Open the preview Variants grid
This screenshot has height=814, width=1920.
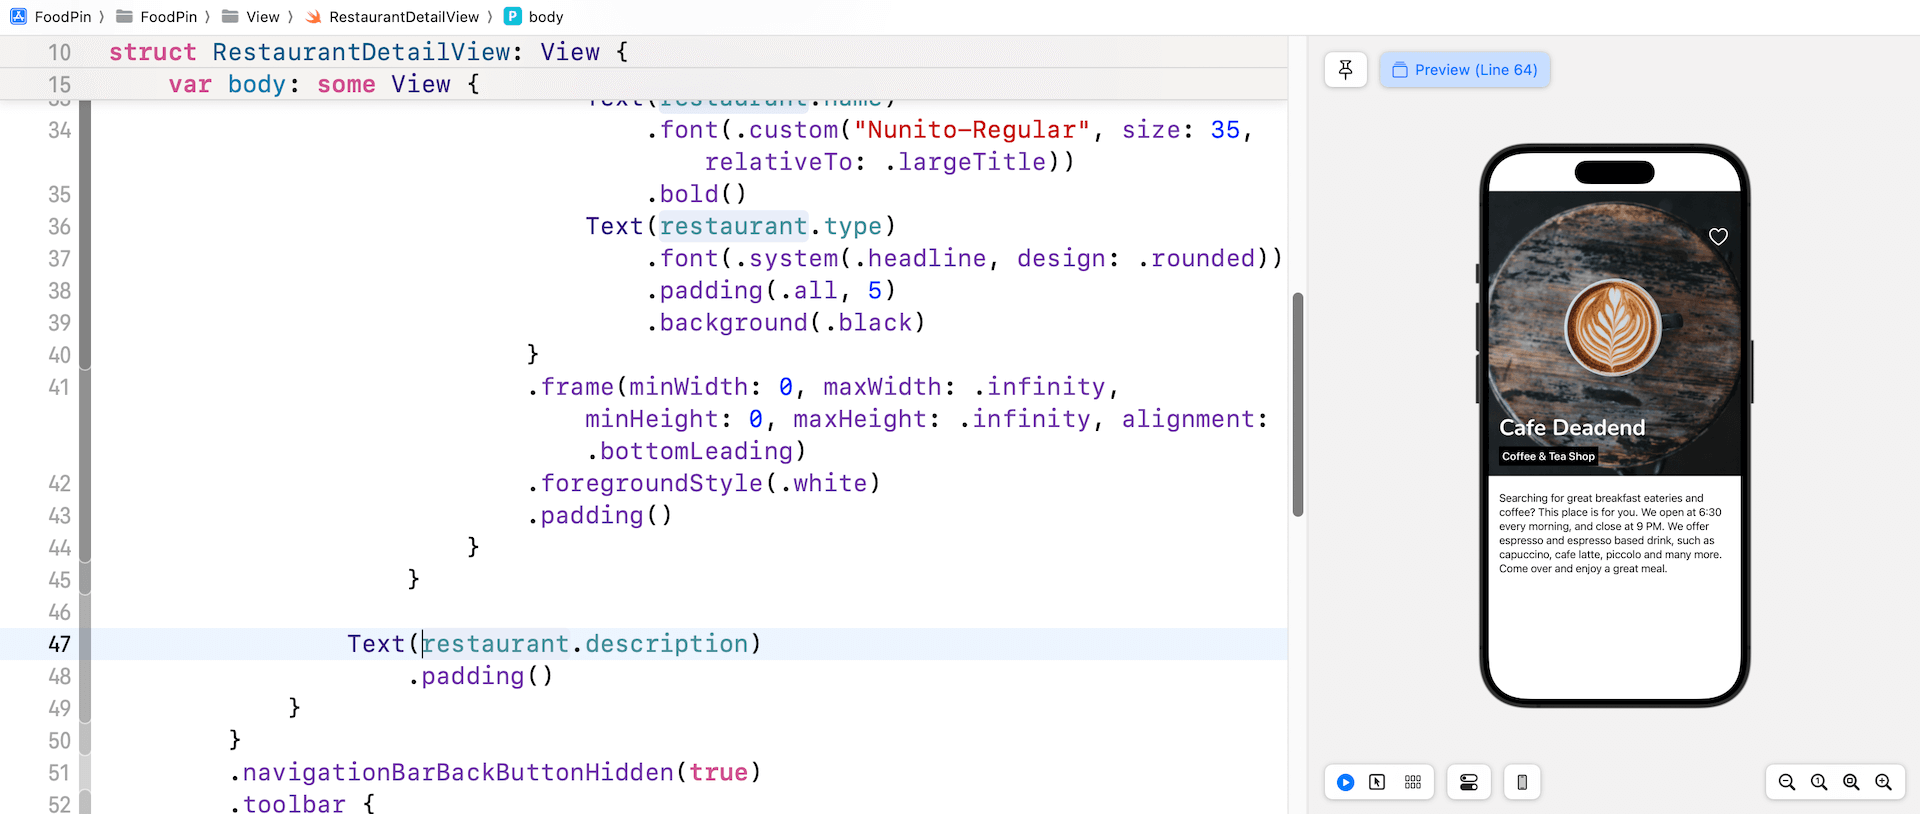pyautogui.click(x=1412, y=782)
